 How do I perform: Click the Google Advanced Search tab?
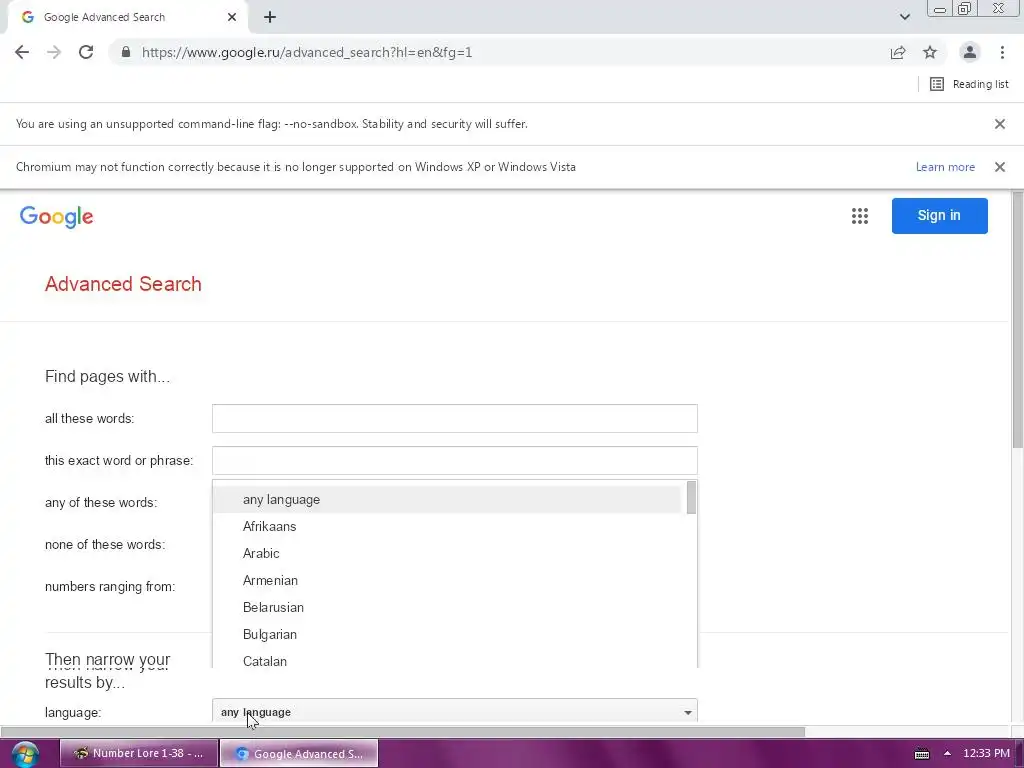pyautogui.click(x=127, y=17)
